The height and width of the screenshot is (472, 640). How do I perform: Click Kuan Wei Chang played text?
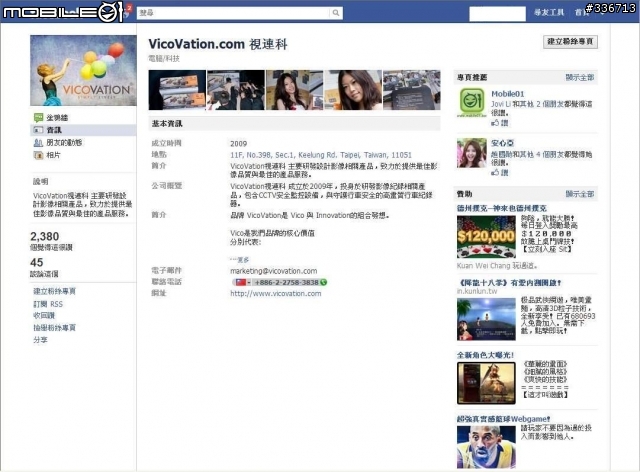pyautogui.click(x=497, y=266)
